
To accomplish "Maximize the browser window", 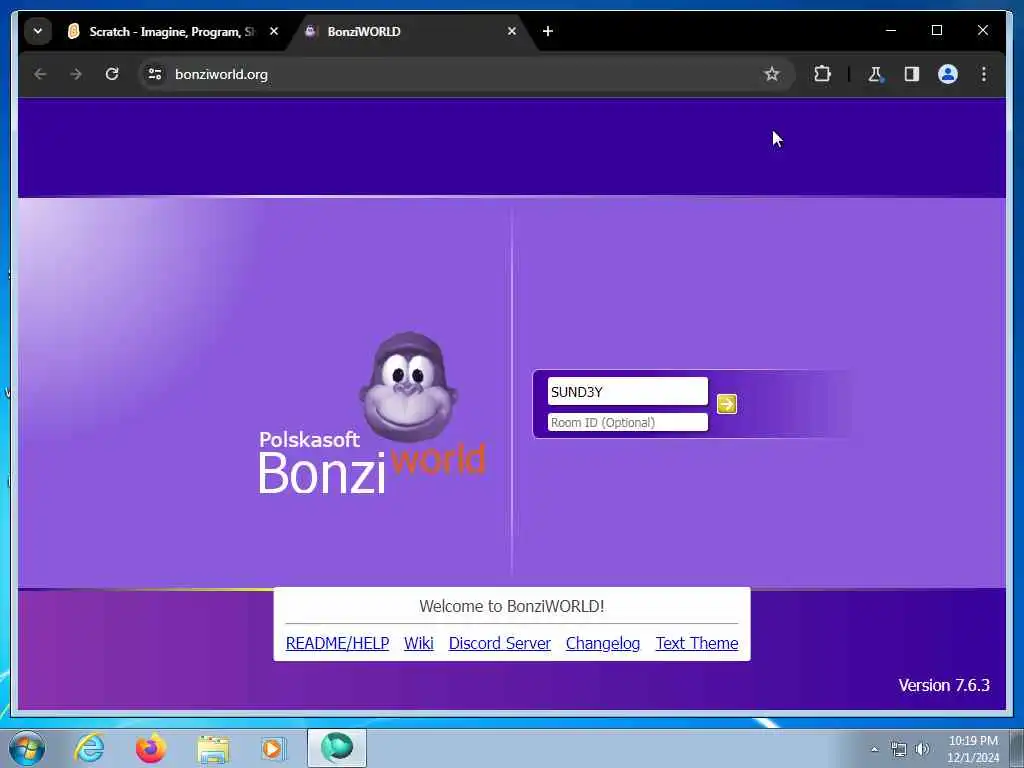I will [x=936, y=30].
